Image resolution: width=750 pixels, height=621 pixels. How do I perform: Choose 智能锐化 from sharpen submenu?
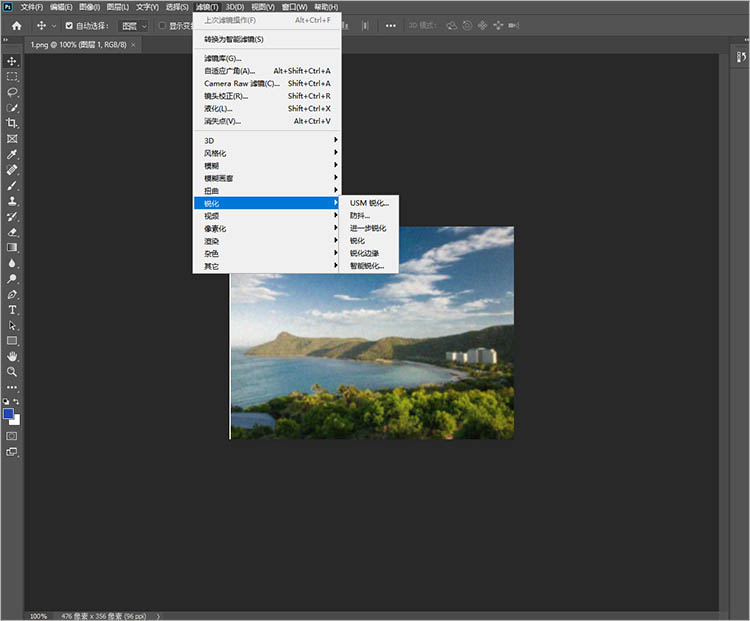369,266
